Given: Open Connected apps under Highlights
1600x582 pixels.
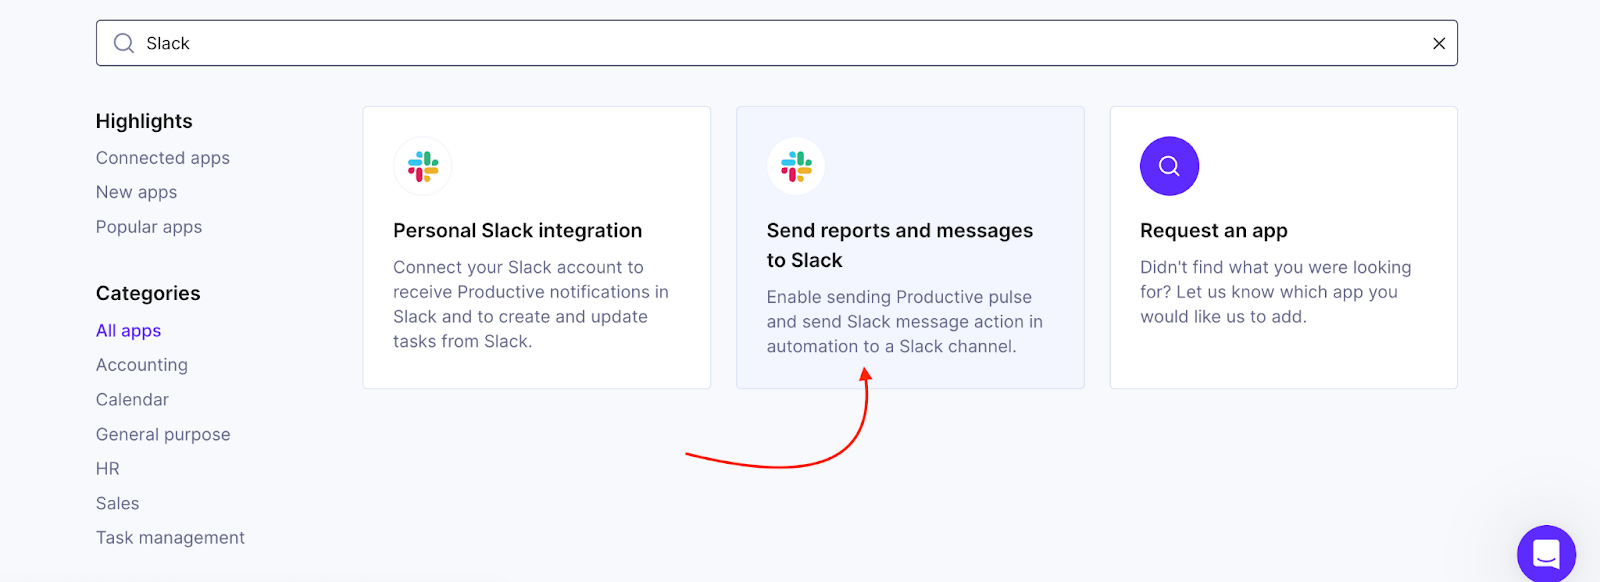Looking at the screenshot, I should (x=163, y=158).
